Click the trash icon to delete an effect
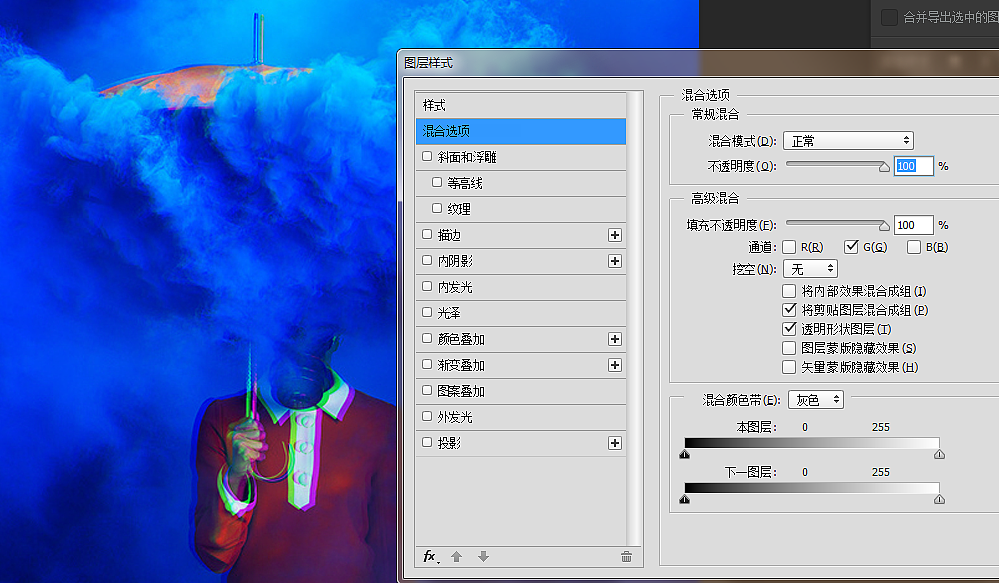Screen dimensions: 999x583 626,557
